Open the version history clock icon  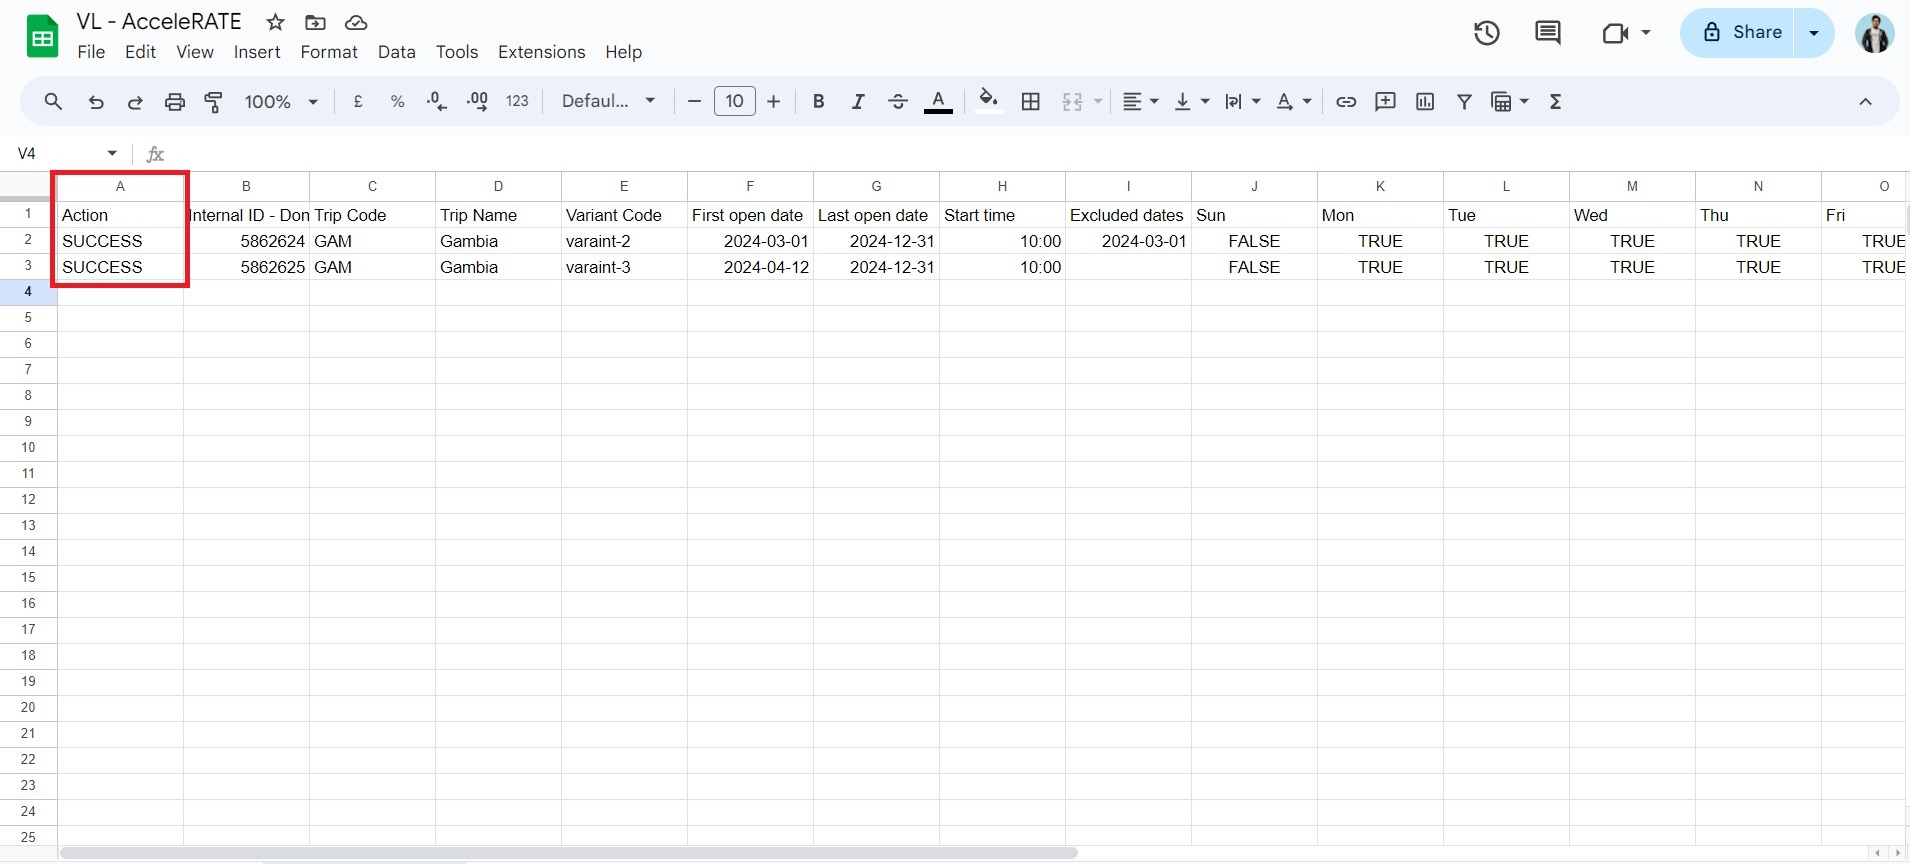(x=1486, y=33)
